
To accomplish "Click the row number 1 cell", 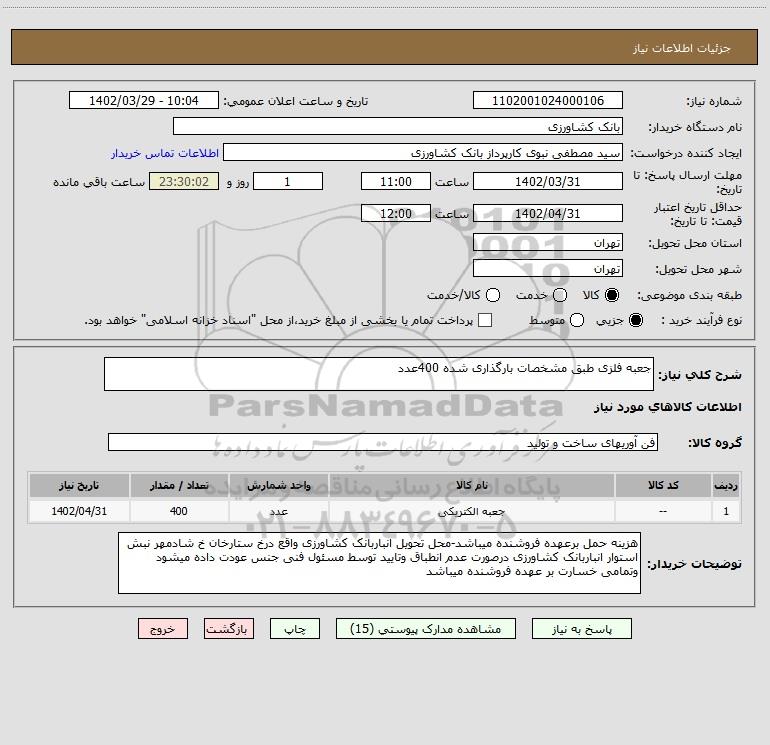I will click(x=726, y=511).
